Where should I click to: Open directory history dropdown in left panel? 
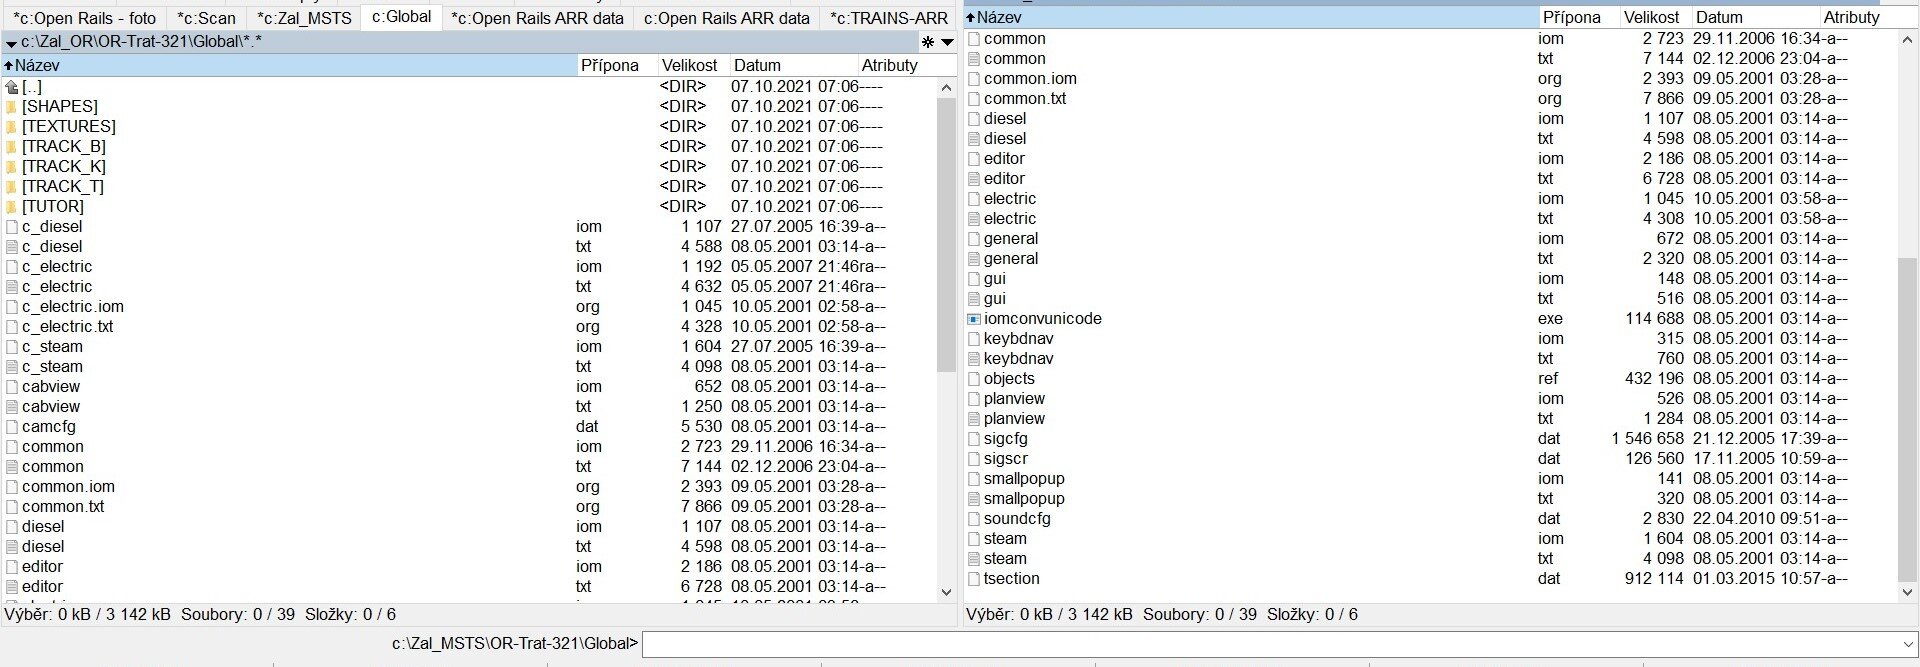(947, 42)
